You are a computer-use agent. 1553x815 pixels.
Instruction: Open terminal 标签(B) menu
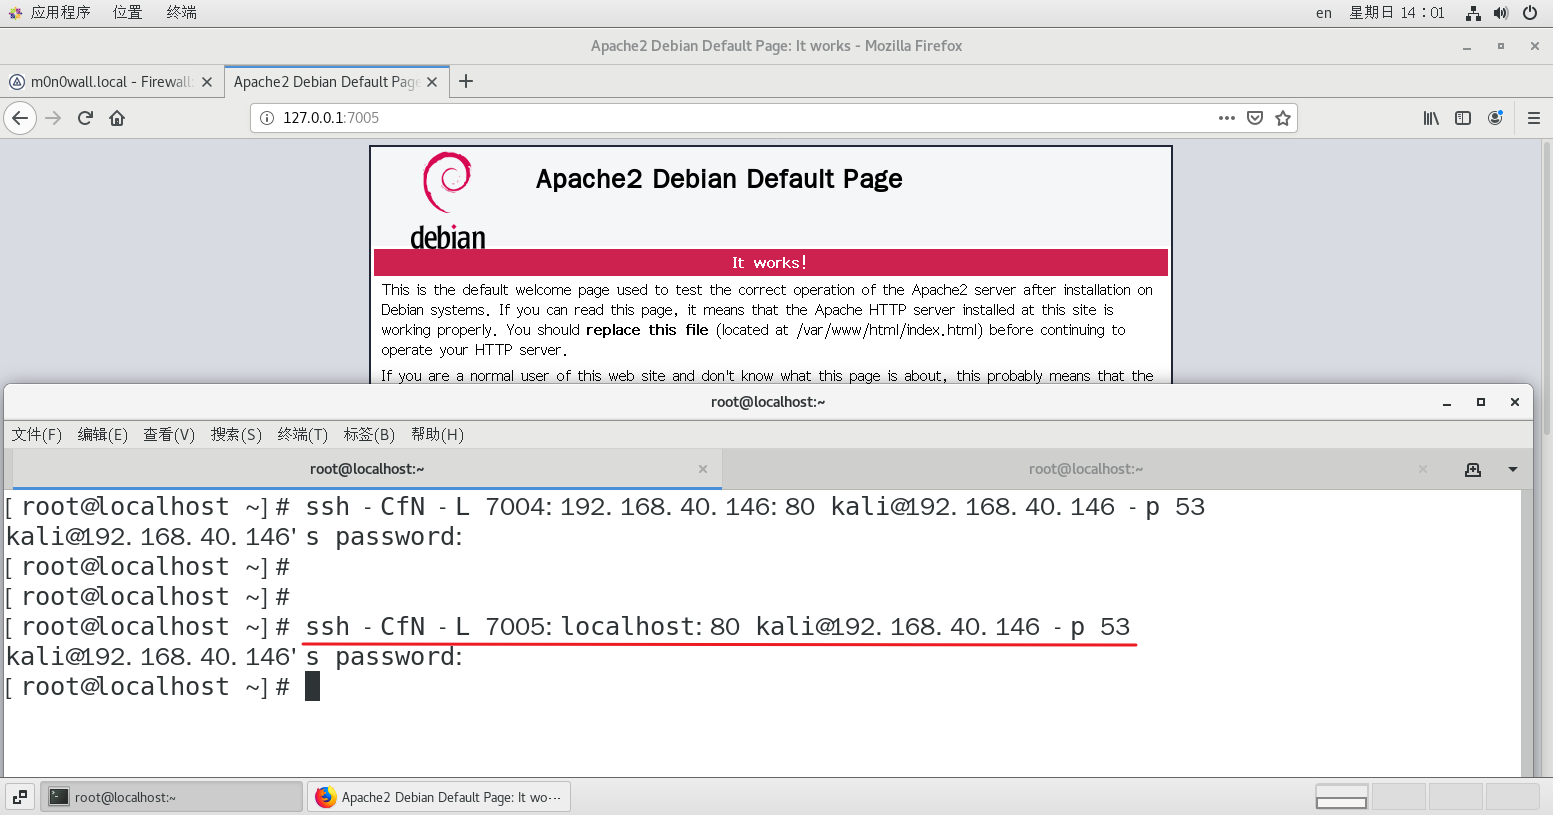[x=369, y=434]
